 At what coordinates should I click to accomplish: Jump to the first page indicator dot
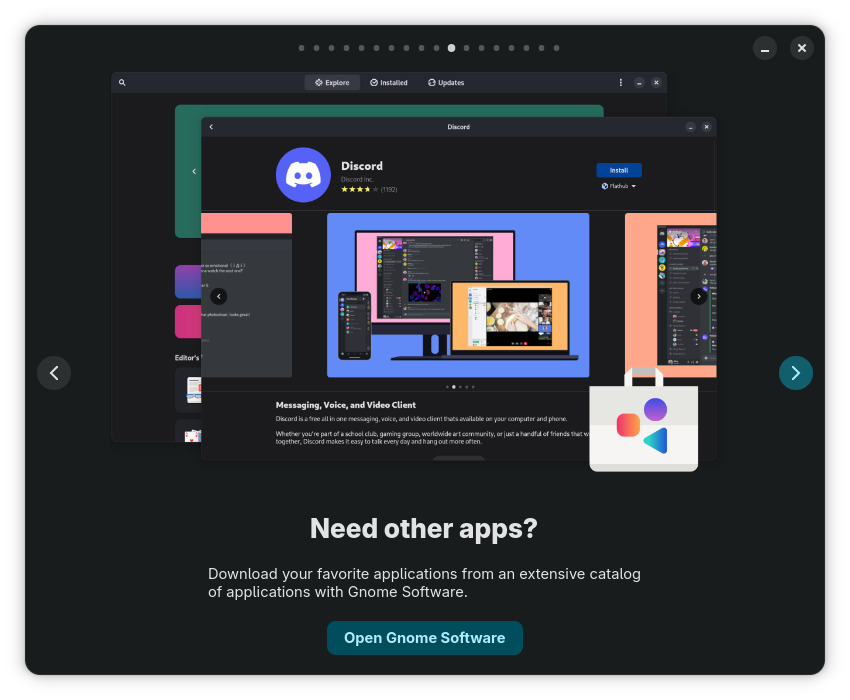(301, 48)
